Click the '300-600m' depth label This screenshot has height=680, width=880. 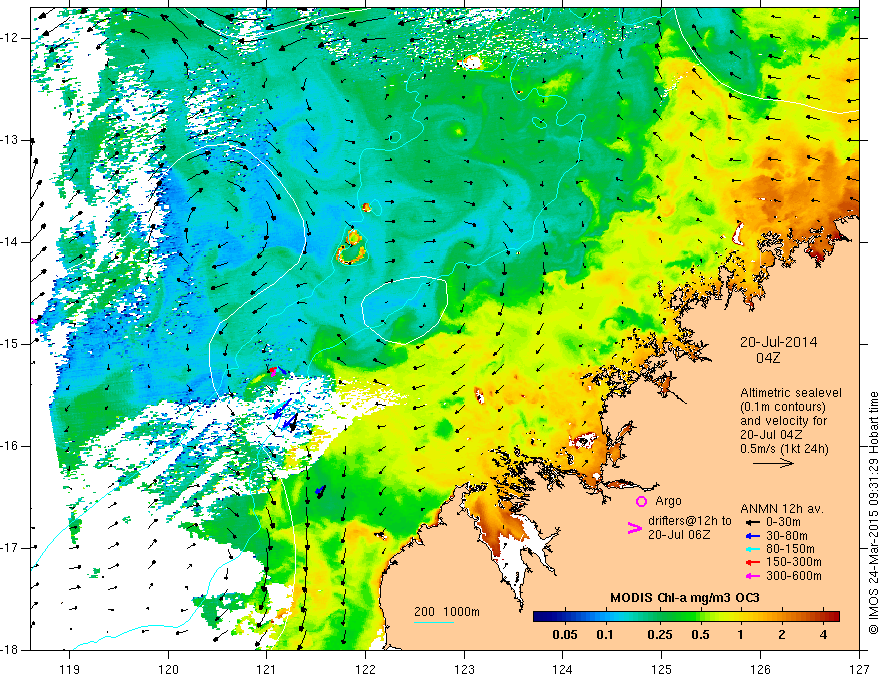pos(793,576)
